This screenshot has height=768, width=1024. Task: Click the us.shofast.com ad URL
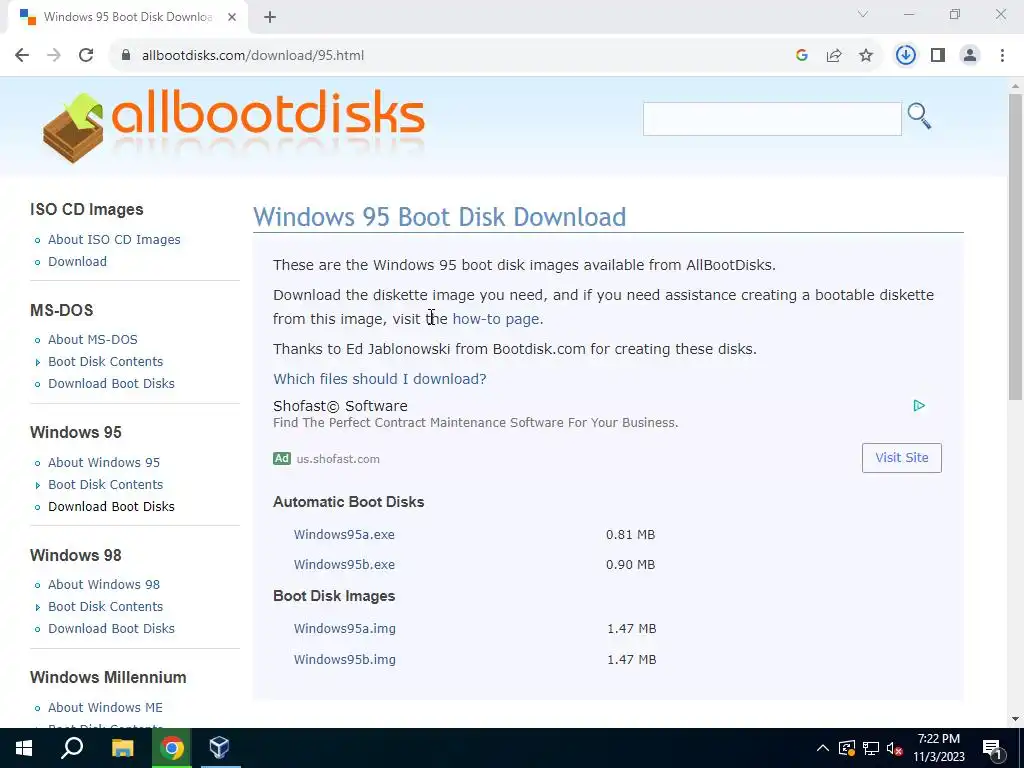[338, 459]
